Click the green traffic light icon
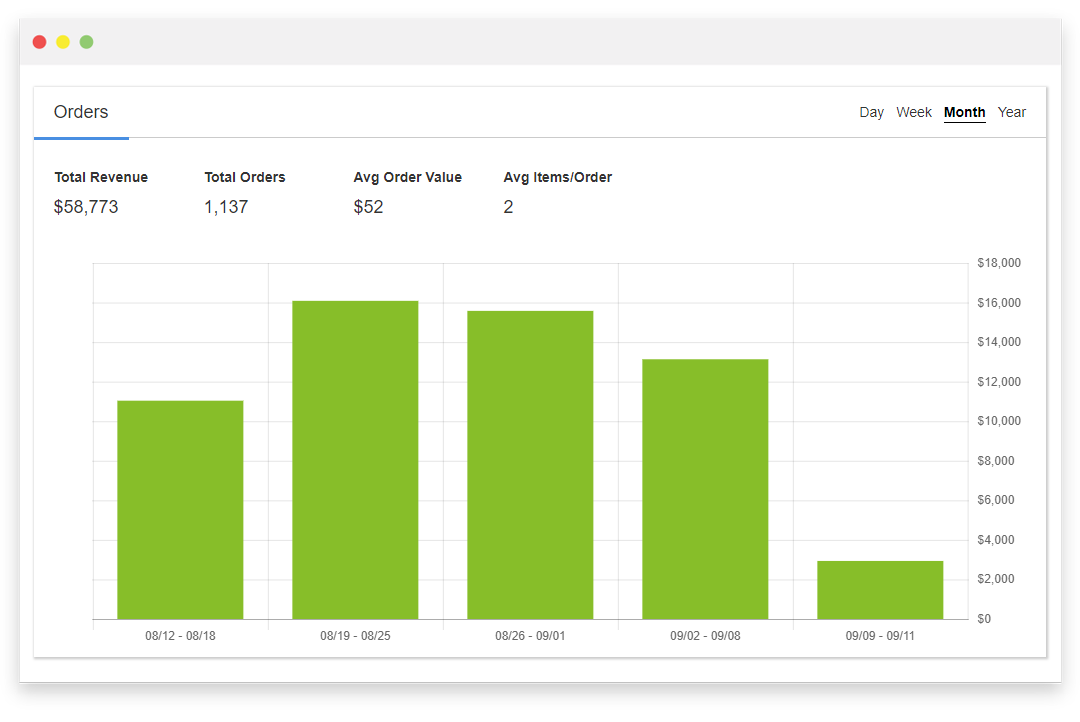This screenshot has width=1080, height=722. click(x=86, y=42)
